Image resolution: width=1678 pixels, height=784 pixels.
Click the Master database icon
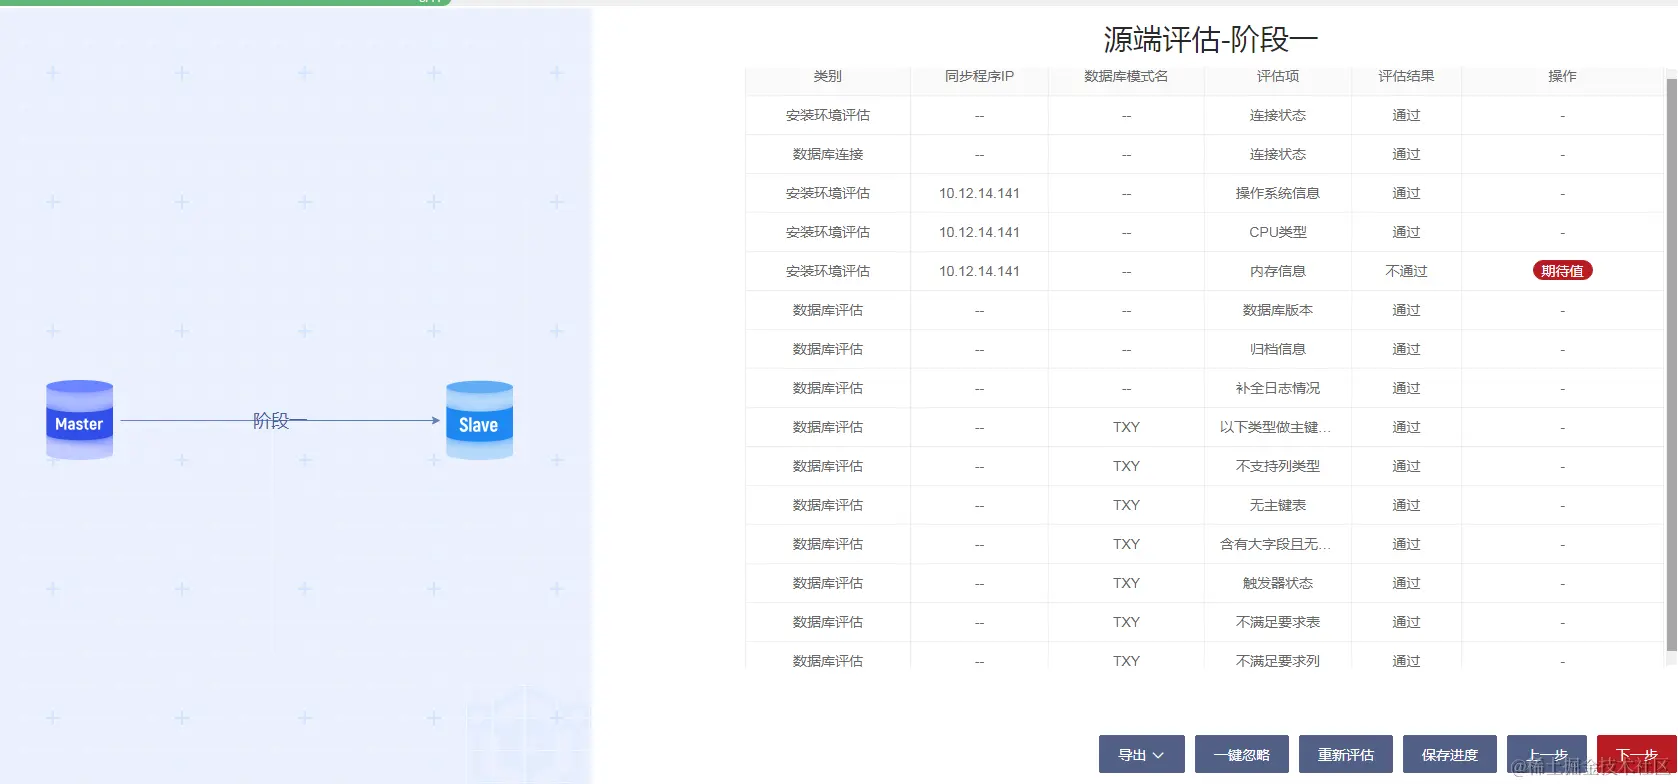[79, 420]
